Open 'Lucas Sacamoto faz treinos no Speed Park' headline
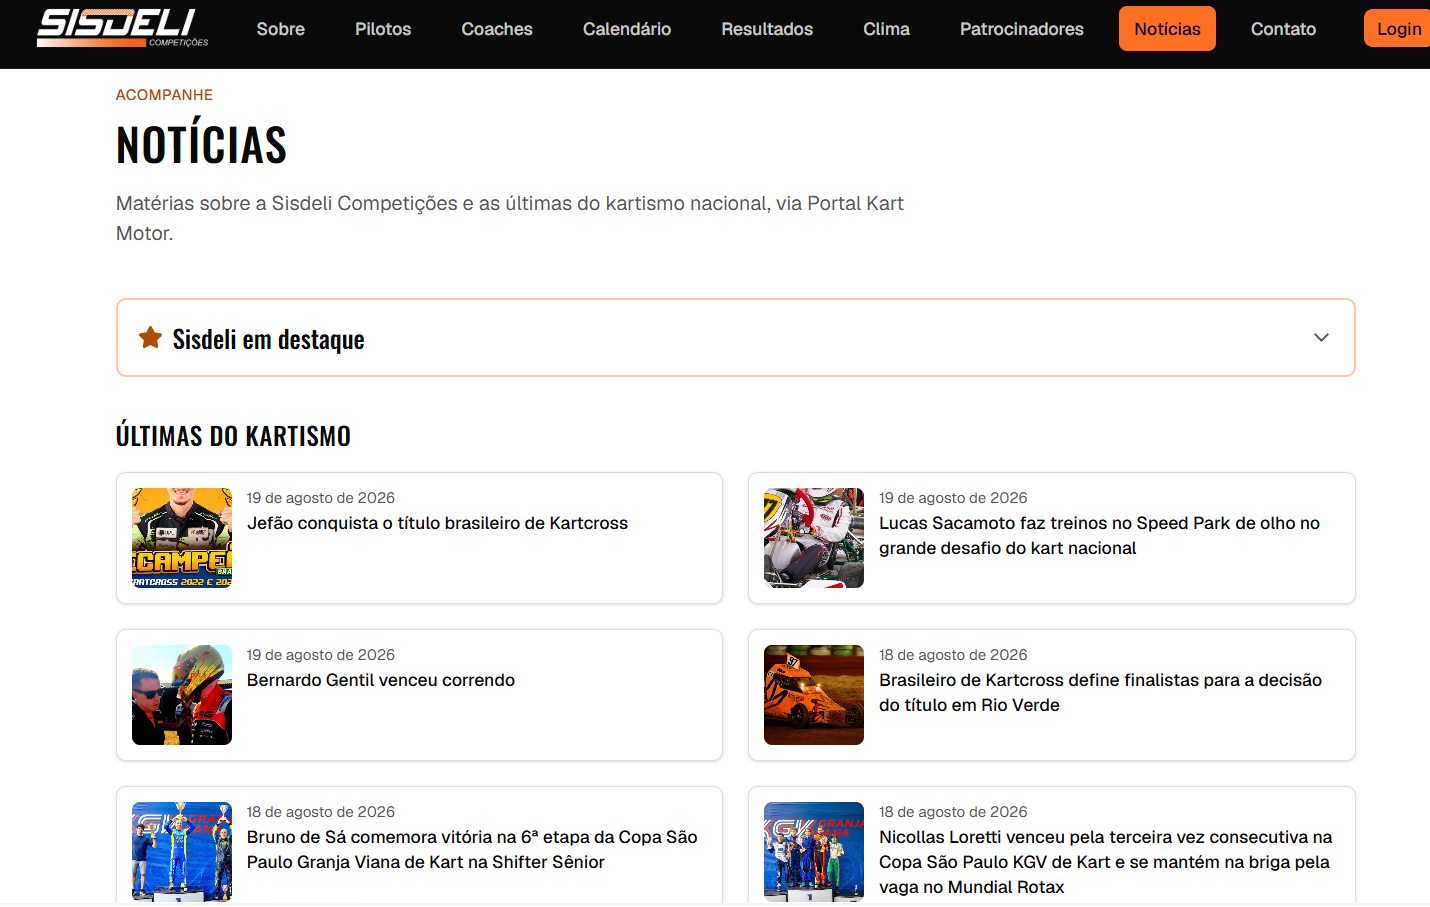Screen dimensions: 1430x907 (x=1099, y=536)
